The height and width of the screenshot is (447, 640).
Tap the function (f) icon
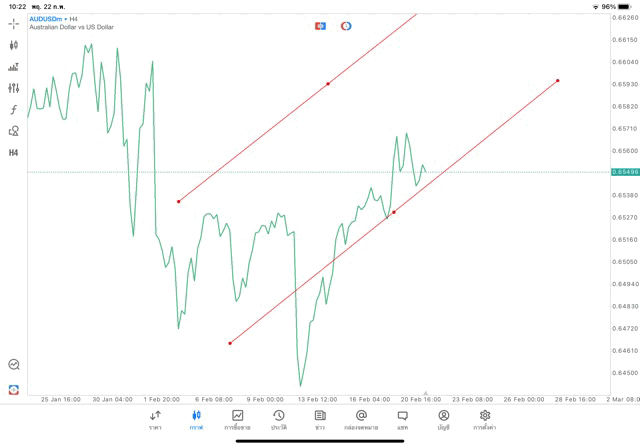14,110
